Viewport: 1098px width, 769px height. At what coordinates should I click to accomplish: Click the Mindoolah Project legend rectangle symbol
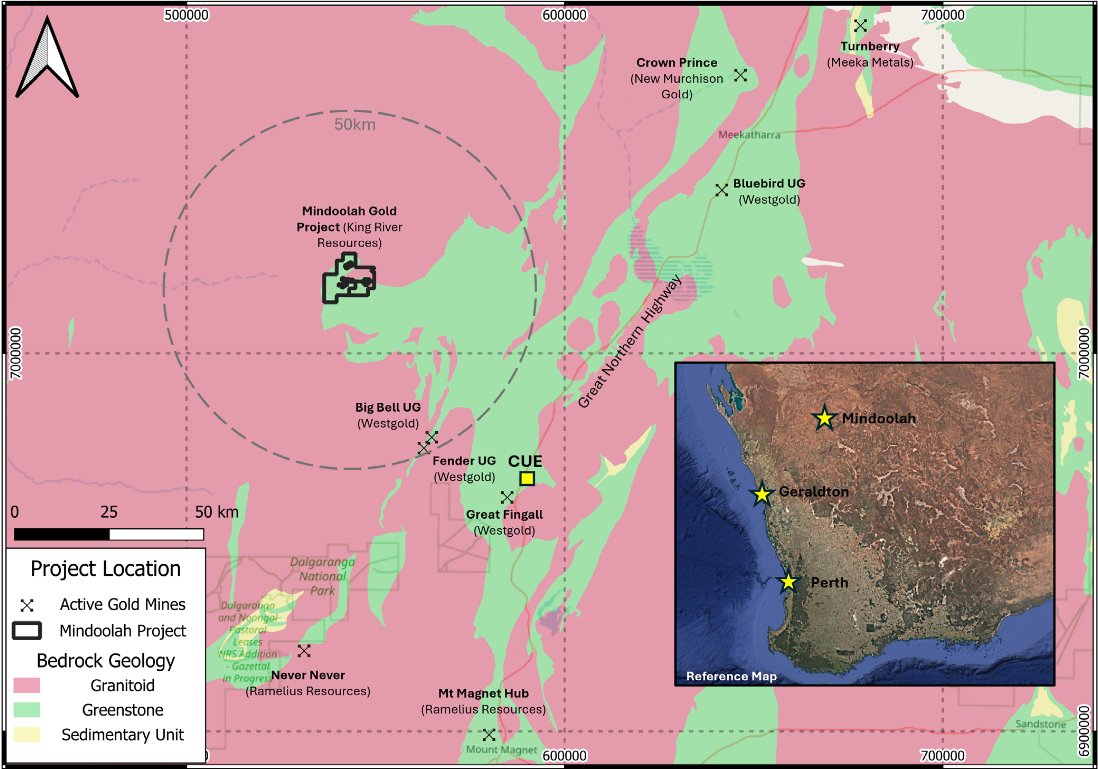tap(27, 631)
